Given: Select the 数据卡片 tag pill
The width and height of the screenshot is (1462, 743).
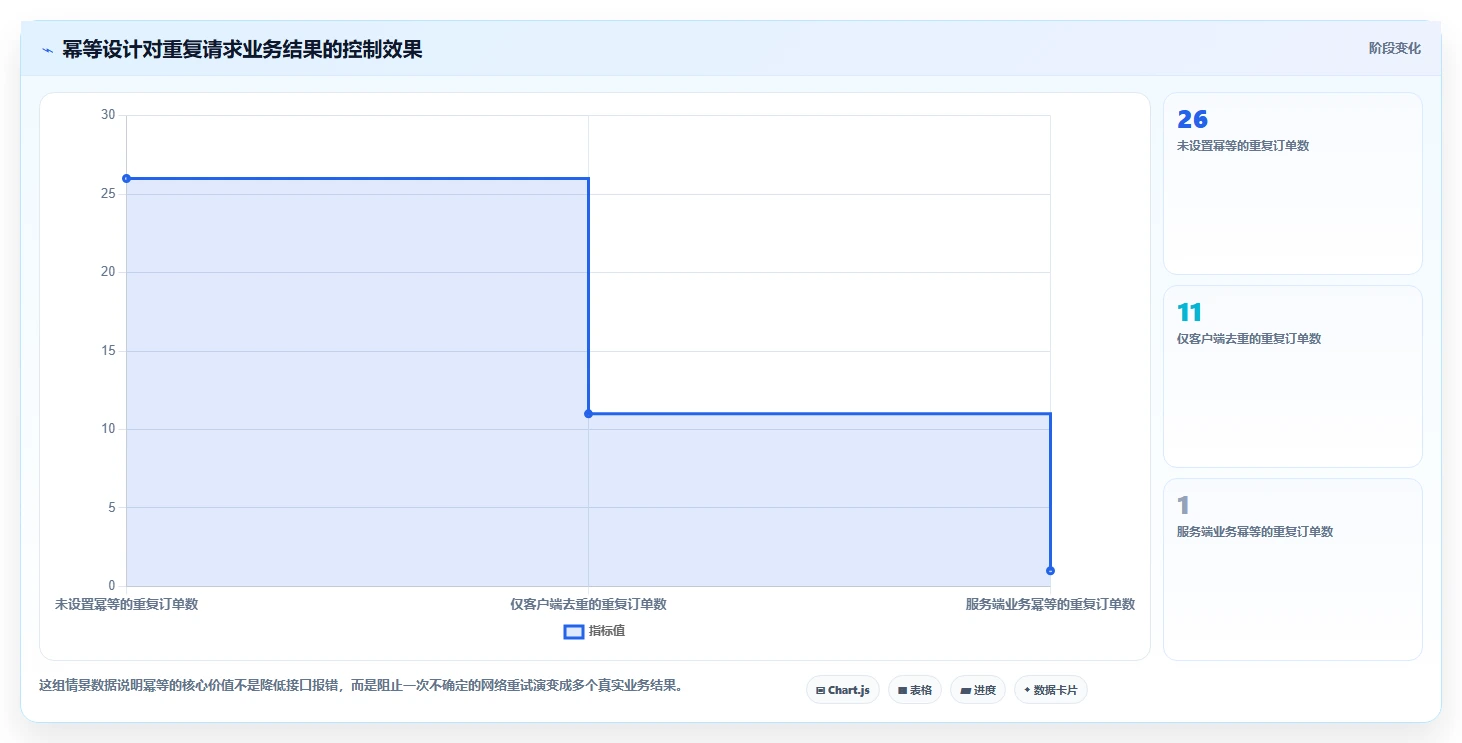Looking at the screenshot, I should coord(1051,690).
